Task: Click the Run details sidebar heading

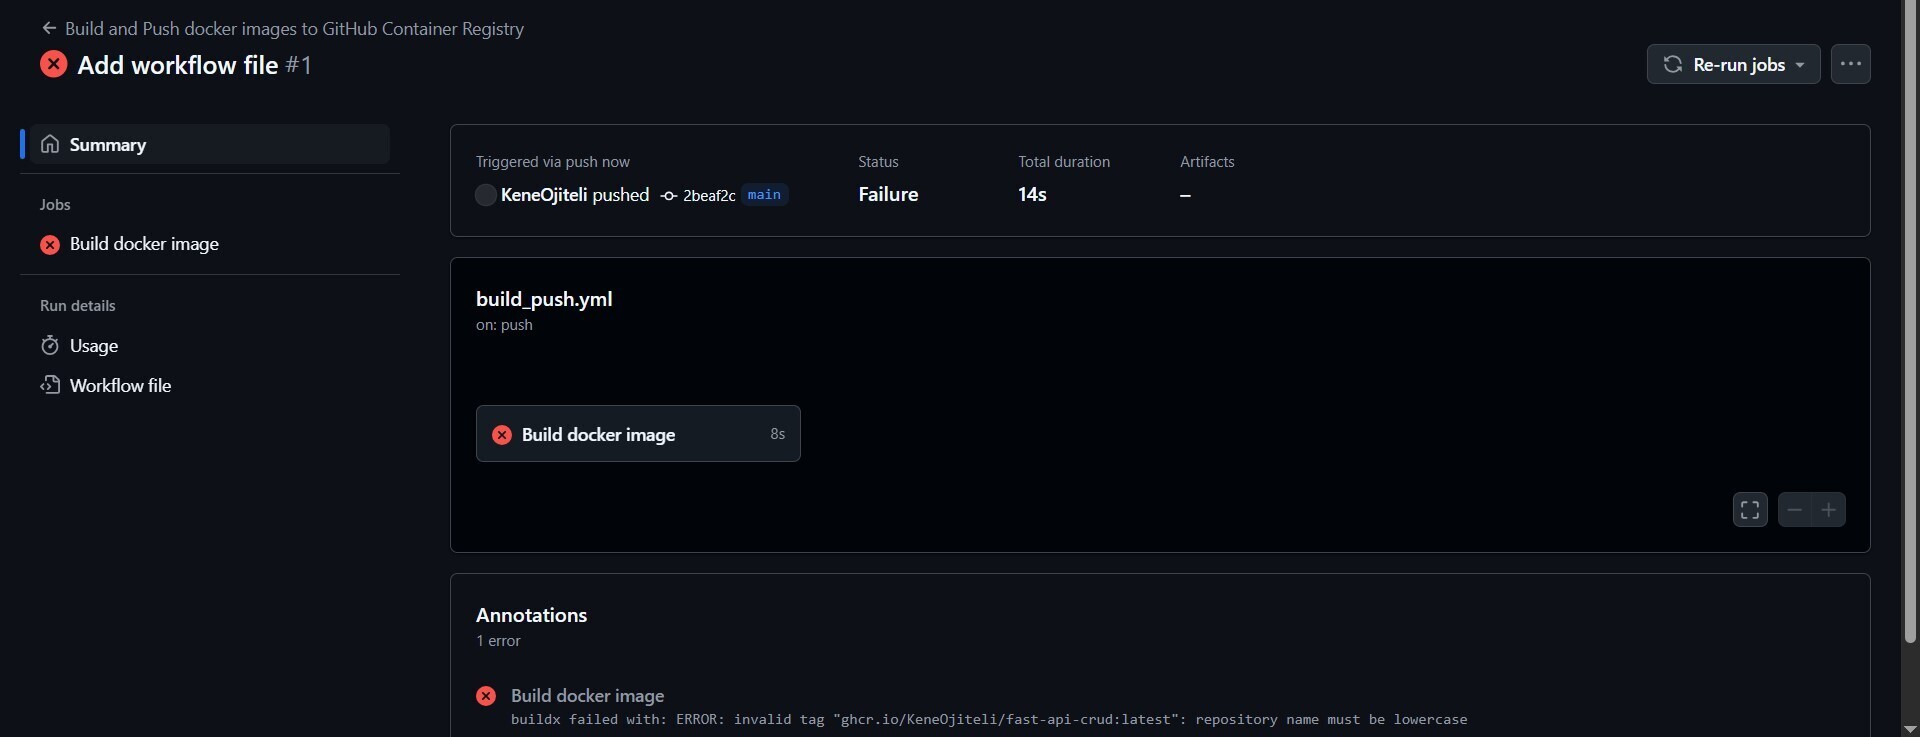Action: [77, 306]
